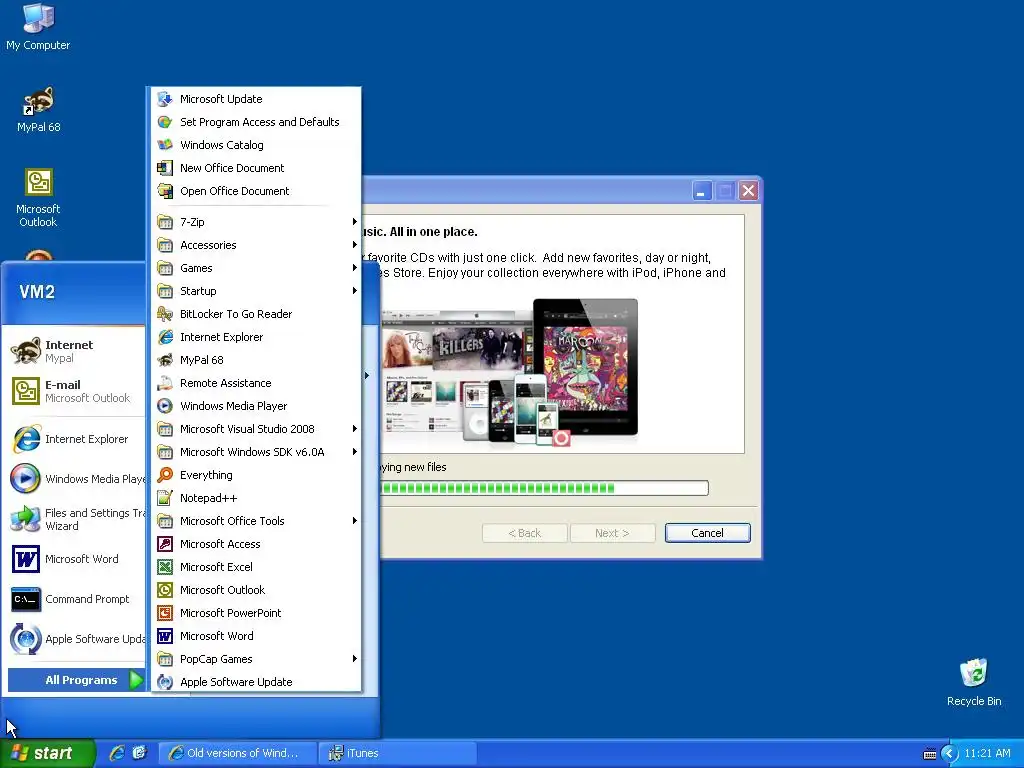Expand Microsoft Visual Studio 2008 submenu arrow
The image size is (1024, 768).
(355, 429)
